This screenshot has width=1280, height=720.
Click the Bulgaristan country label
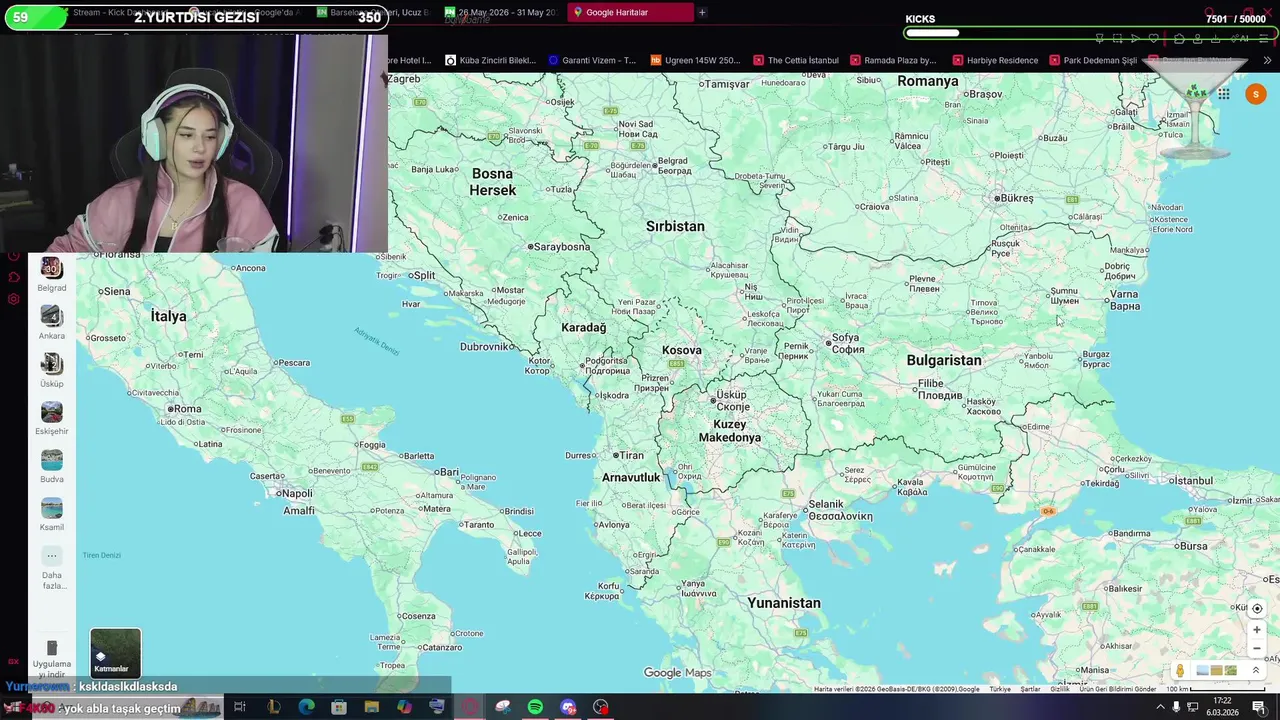[944, 360]
